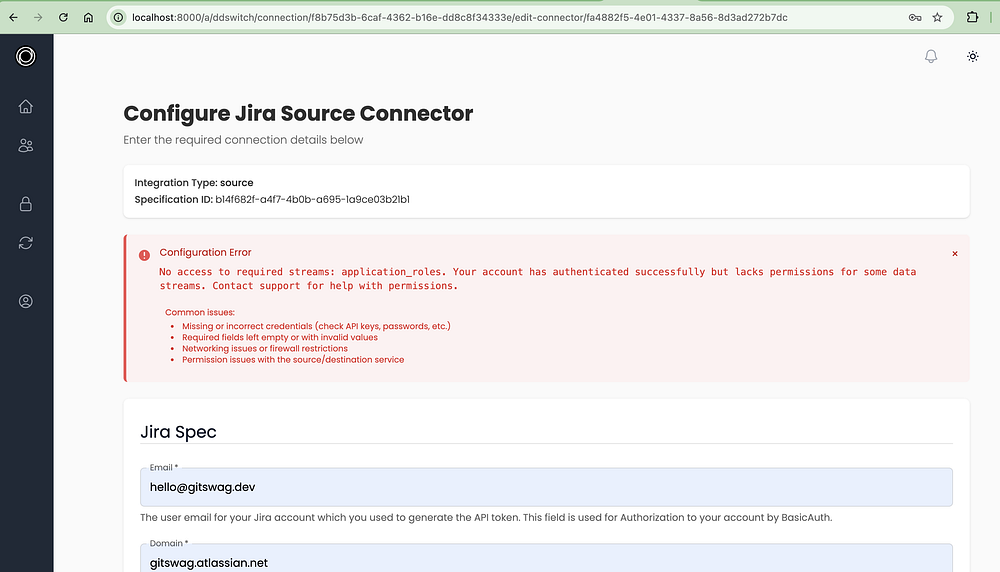Open the lock icon in sidebar
The height and width of the screenshot is (572, 1000).
click(x=26, y=204)
